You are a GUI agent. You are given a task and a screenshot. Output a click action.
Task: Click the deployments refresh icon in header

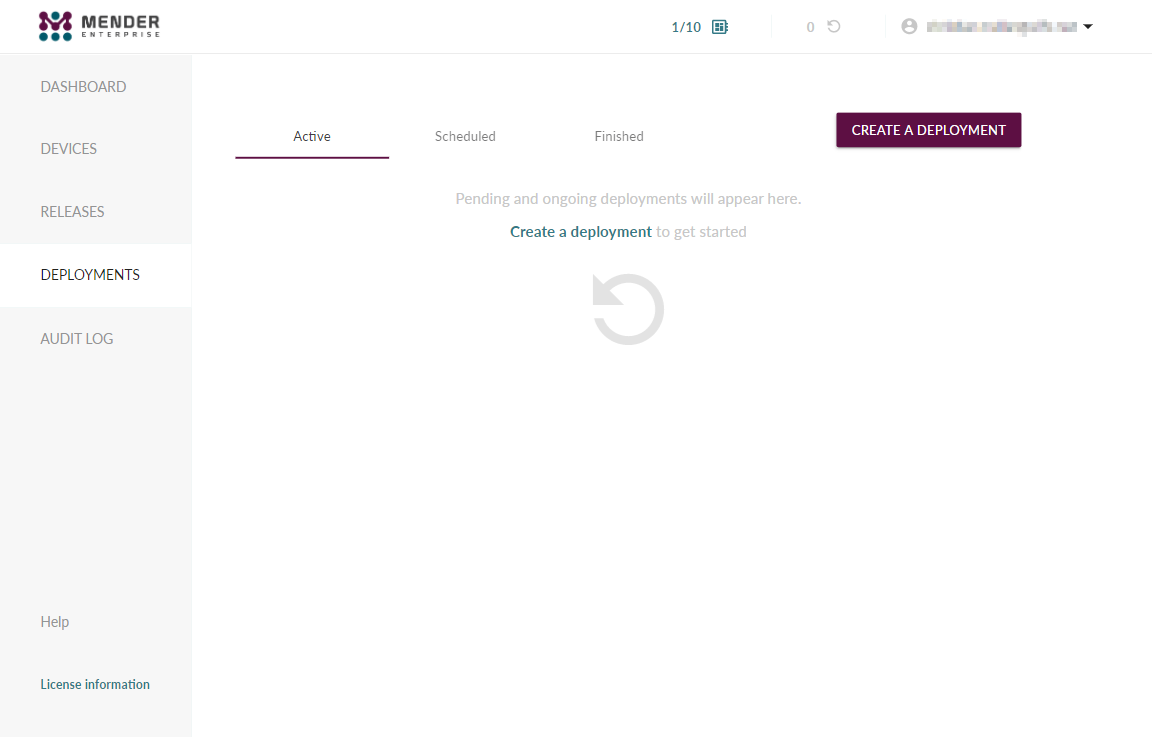[834, 27]
